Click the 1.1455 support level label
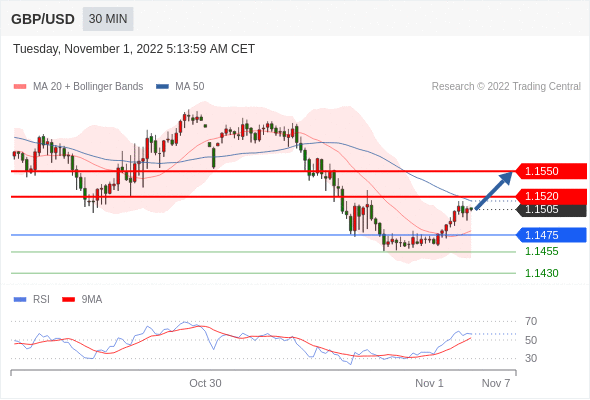The width and height of the screenshot is (590, 400). click(541, 251)
